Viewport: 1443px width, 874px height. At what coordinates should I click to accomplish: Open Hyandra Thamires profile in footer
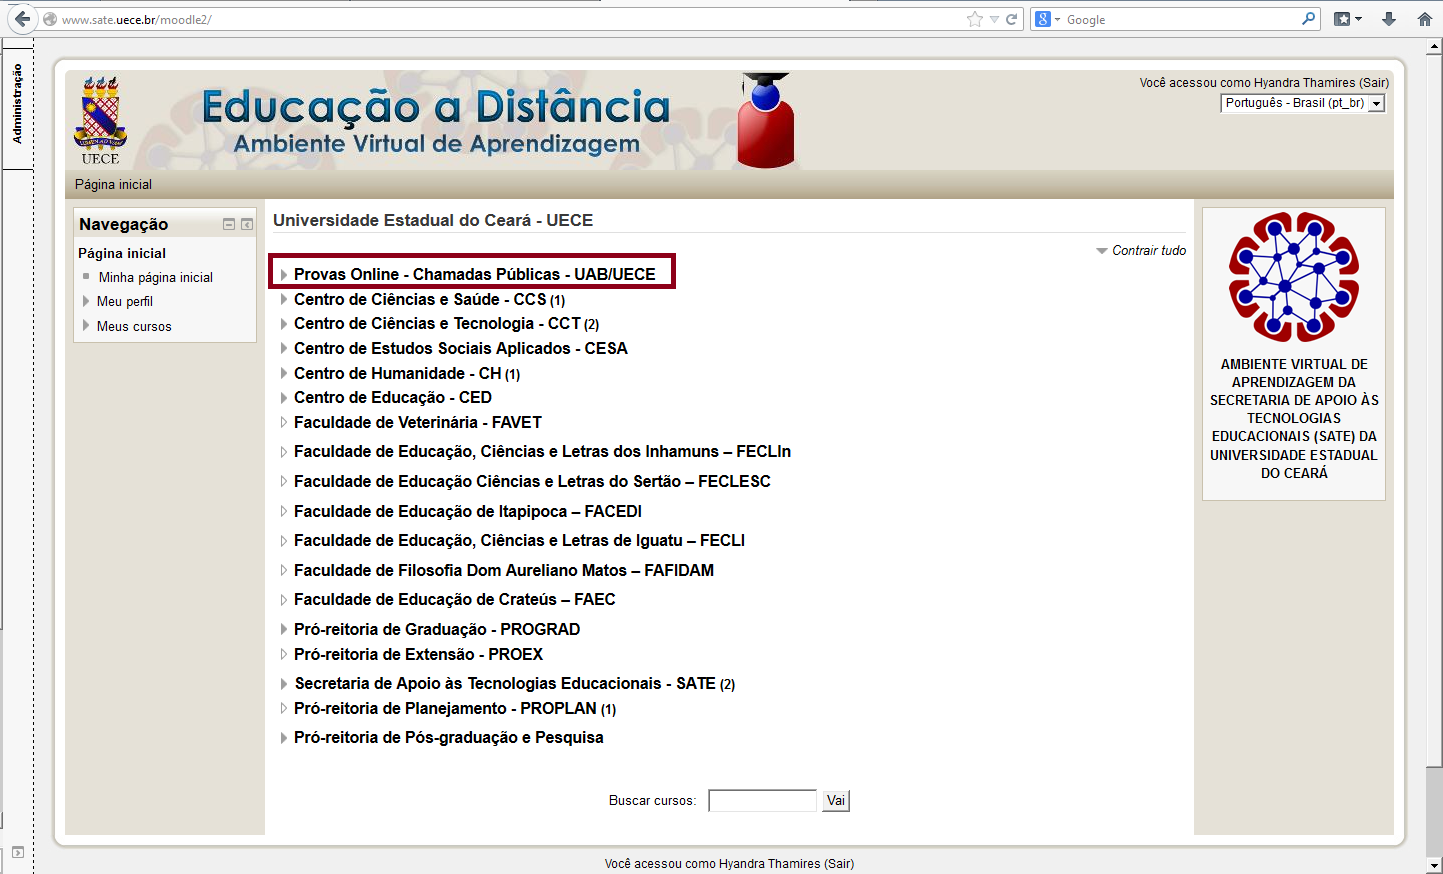click(x=769, y=863)
